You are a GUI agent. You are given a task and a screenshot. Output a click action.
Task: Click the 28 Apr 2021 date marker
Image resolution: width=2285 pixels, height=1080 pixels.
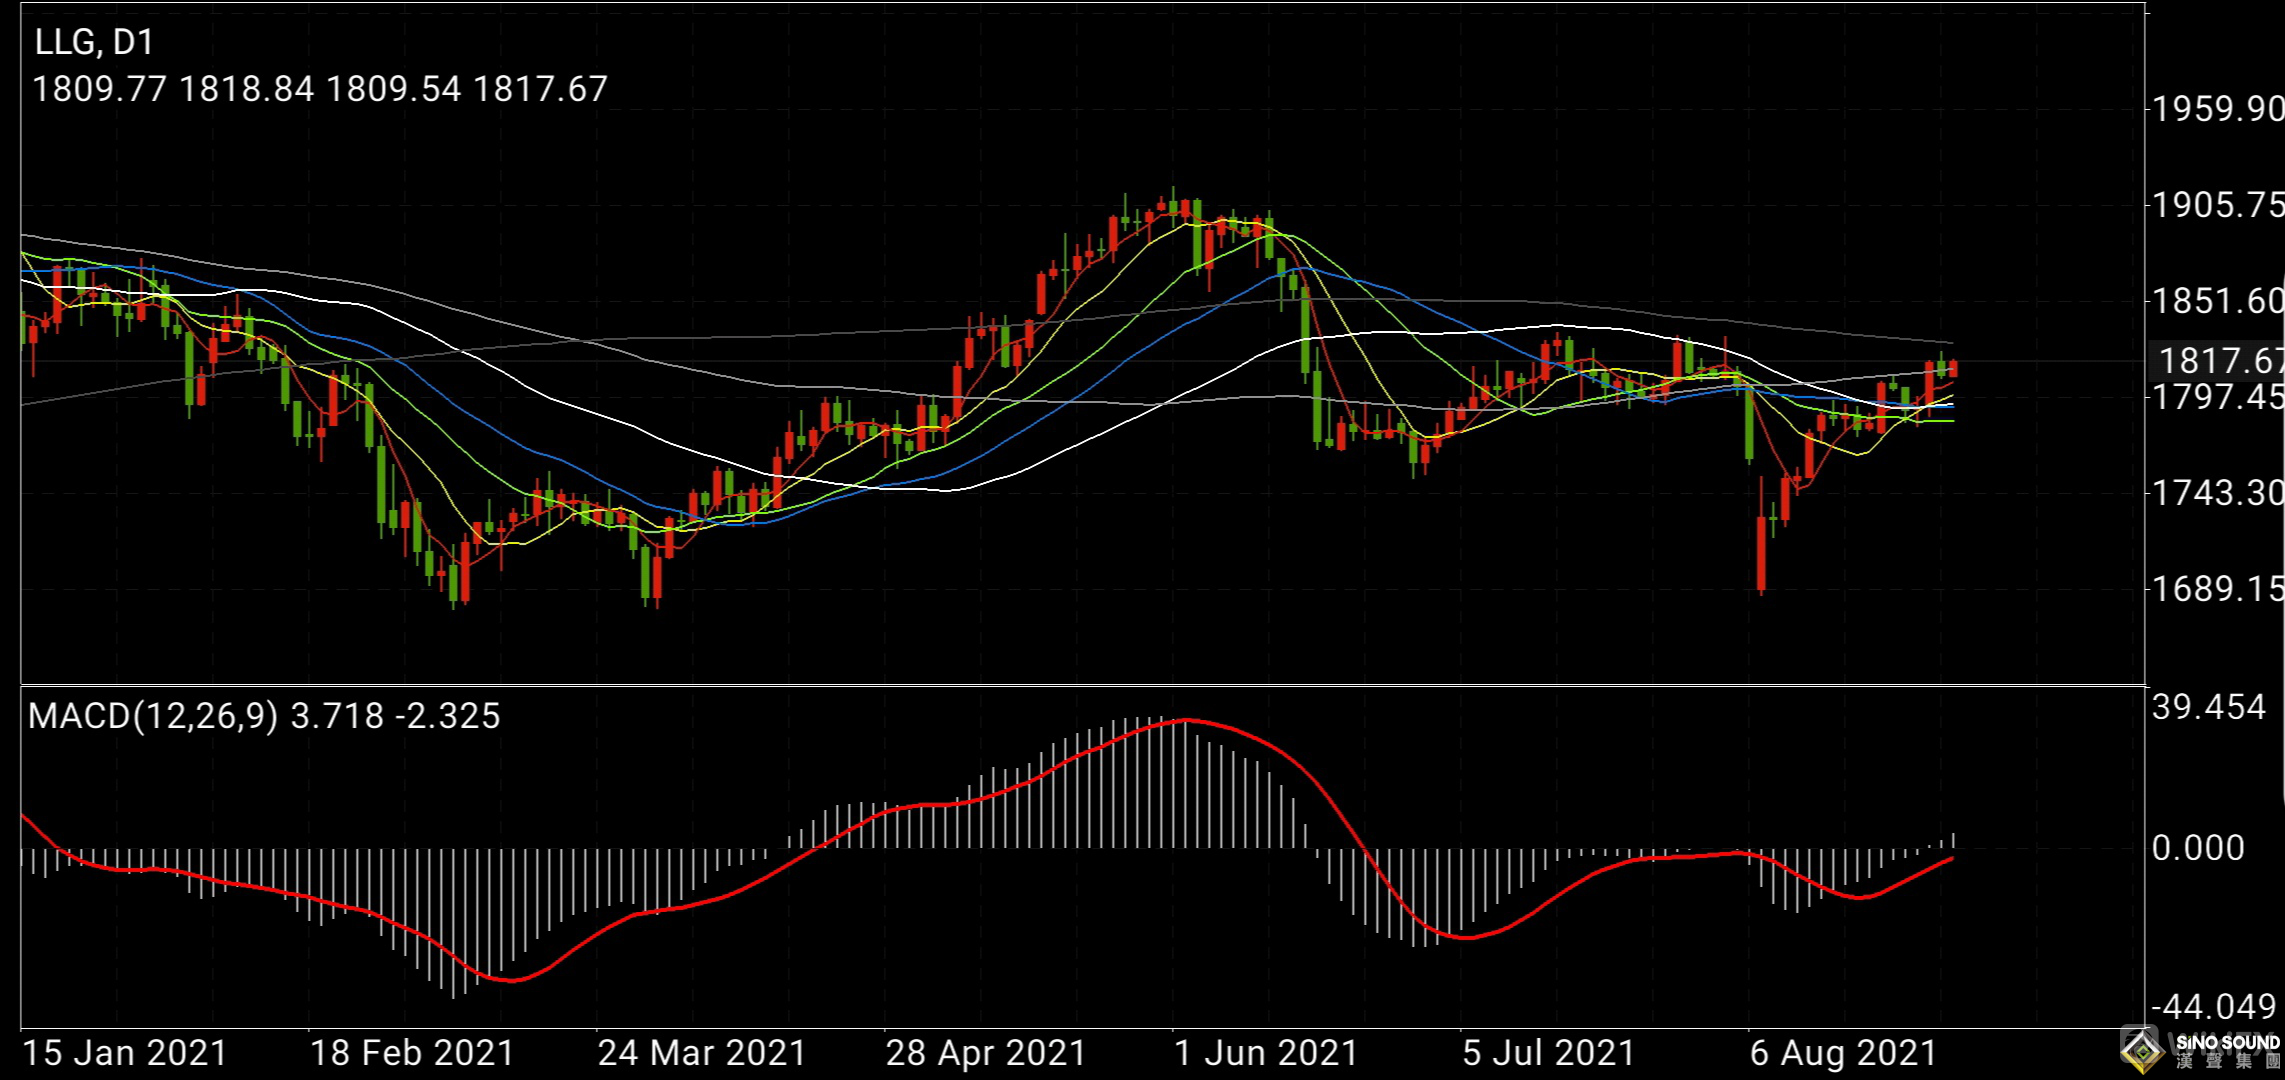tap(985, 1053)
